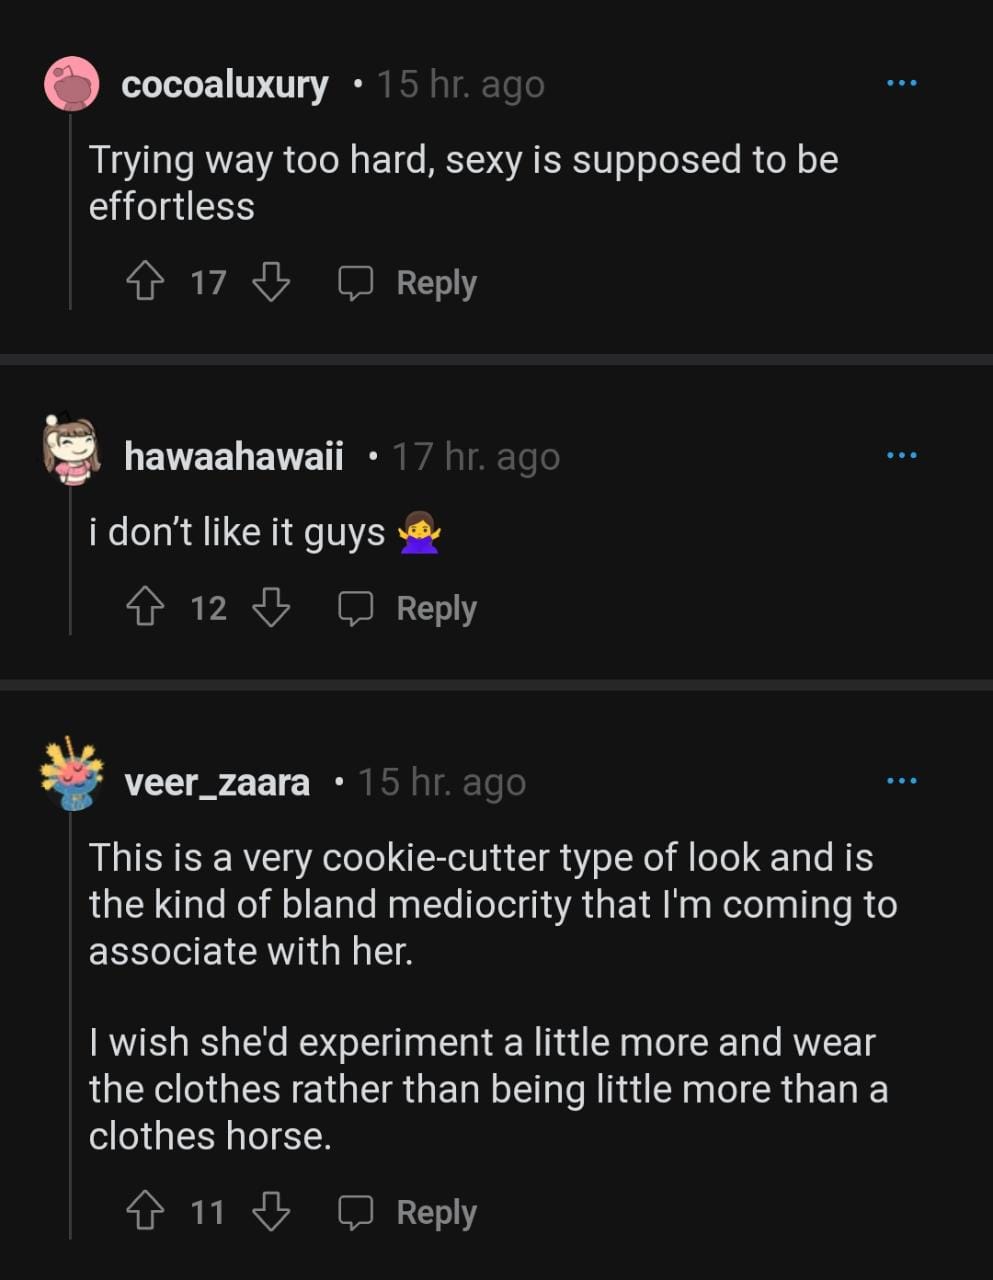Reply to cocoaluxury's comment

coord(436,283)
